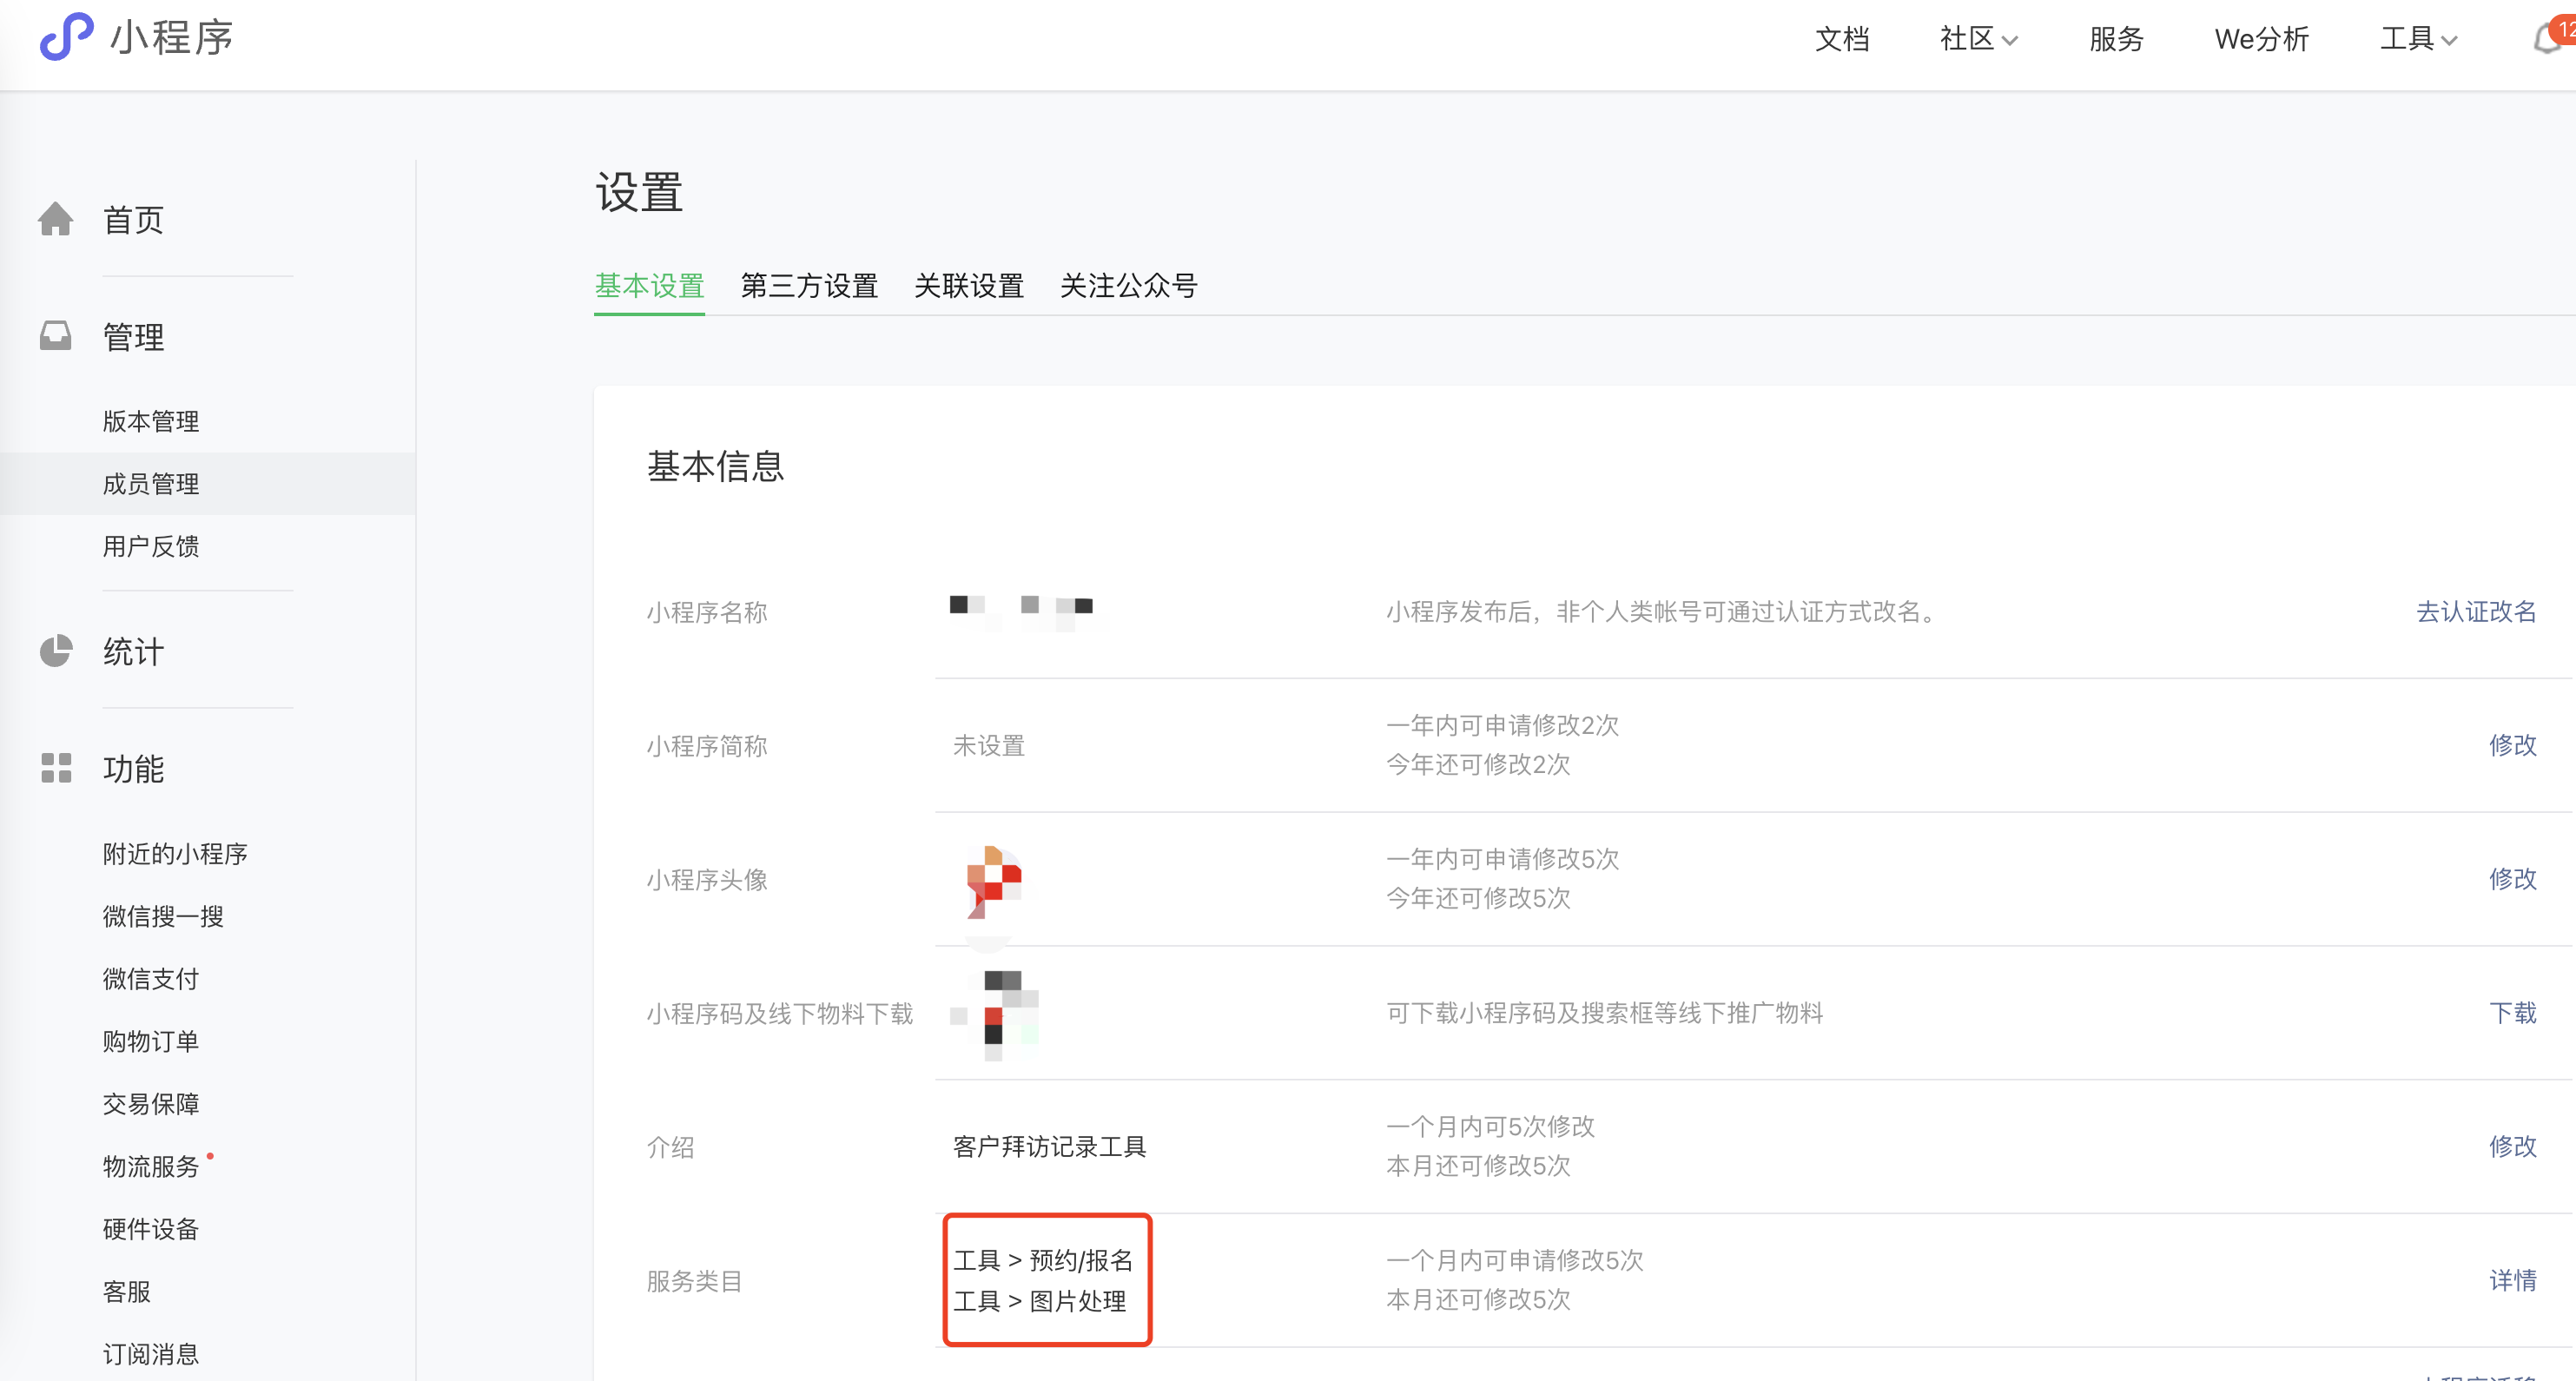Expand the 工具 dropdown in top bar
This screenshot has height=1381, width=2576.
(2418, 39)
